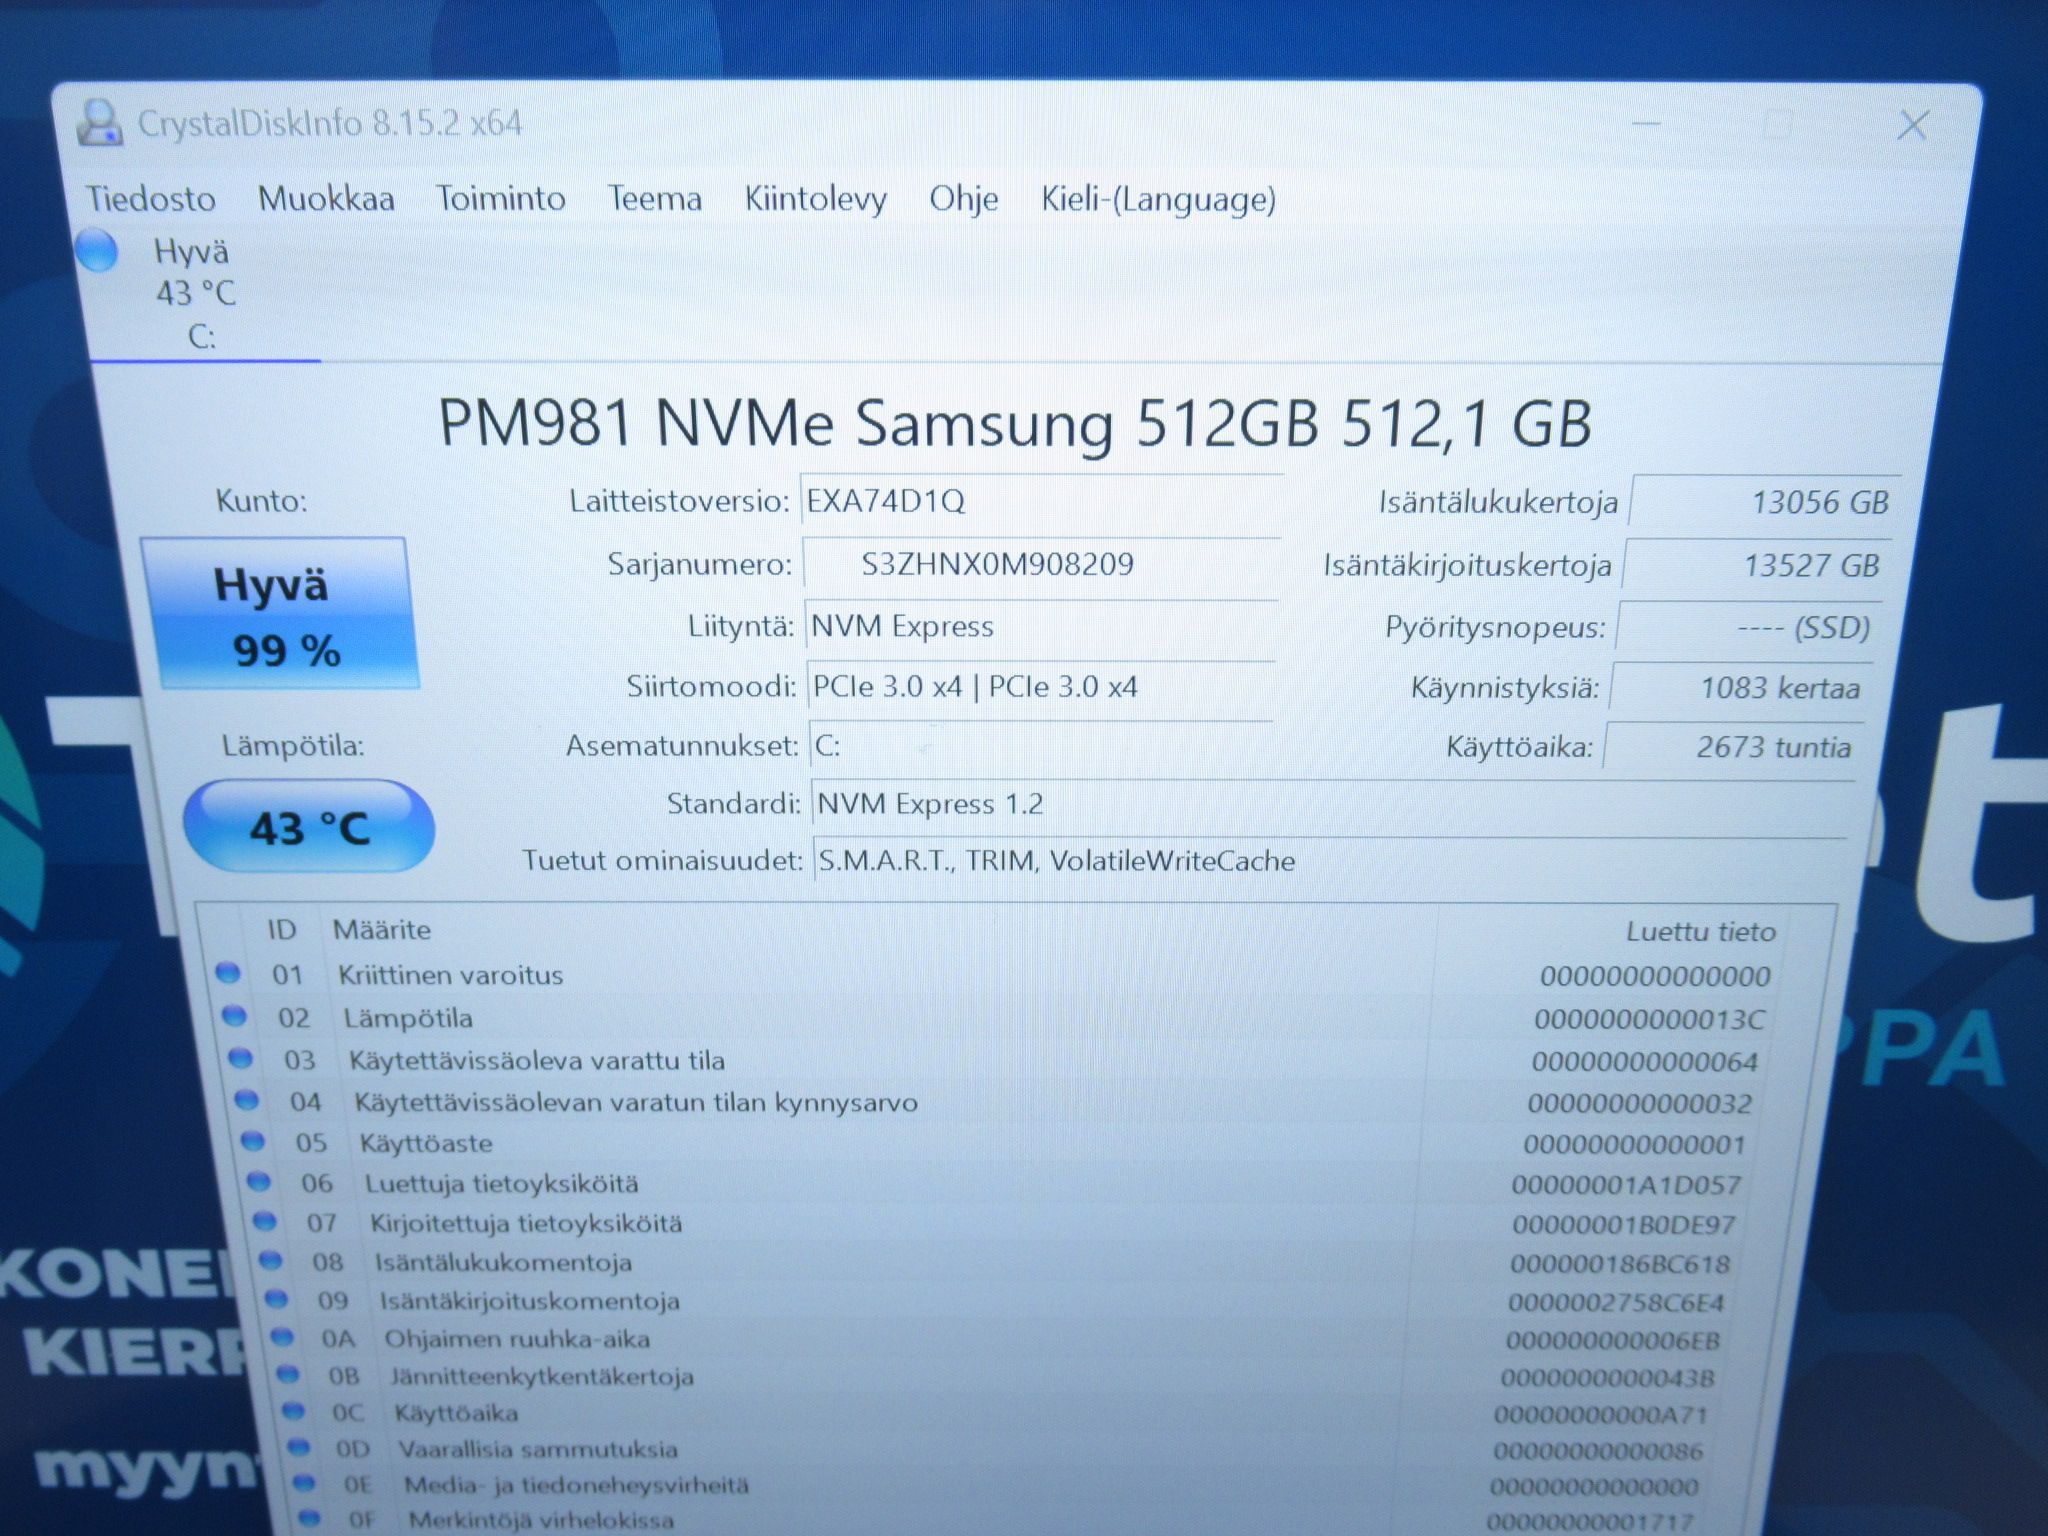Click the CrystalDiskInfo app icon in title bar

point(98,124)
